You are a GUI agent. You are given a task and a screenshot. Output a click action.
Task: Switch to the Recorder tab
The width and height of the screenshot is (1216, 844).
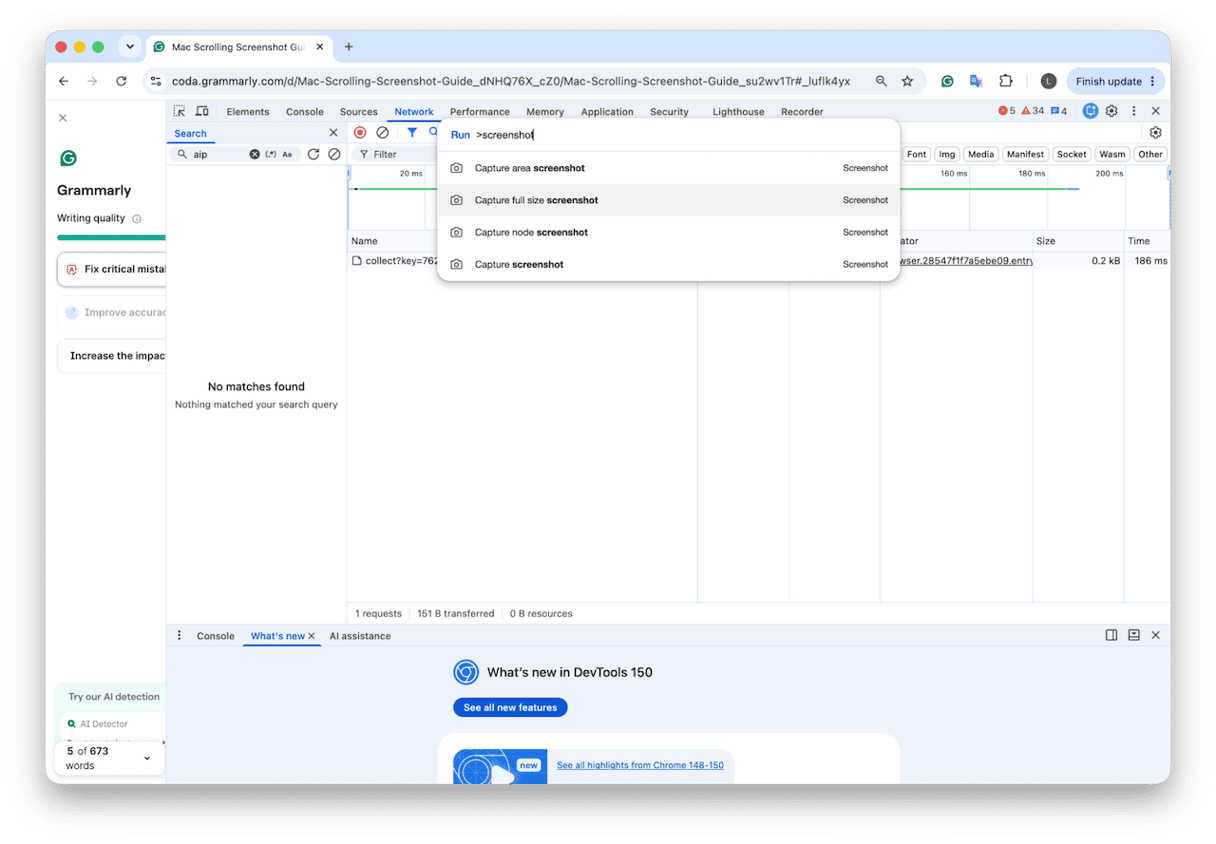point(802,112)
